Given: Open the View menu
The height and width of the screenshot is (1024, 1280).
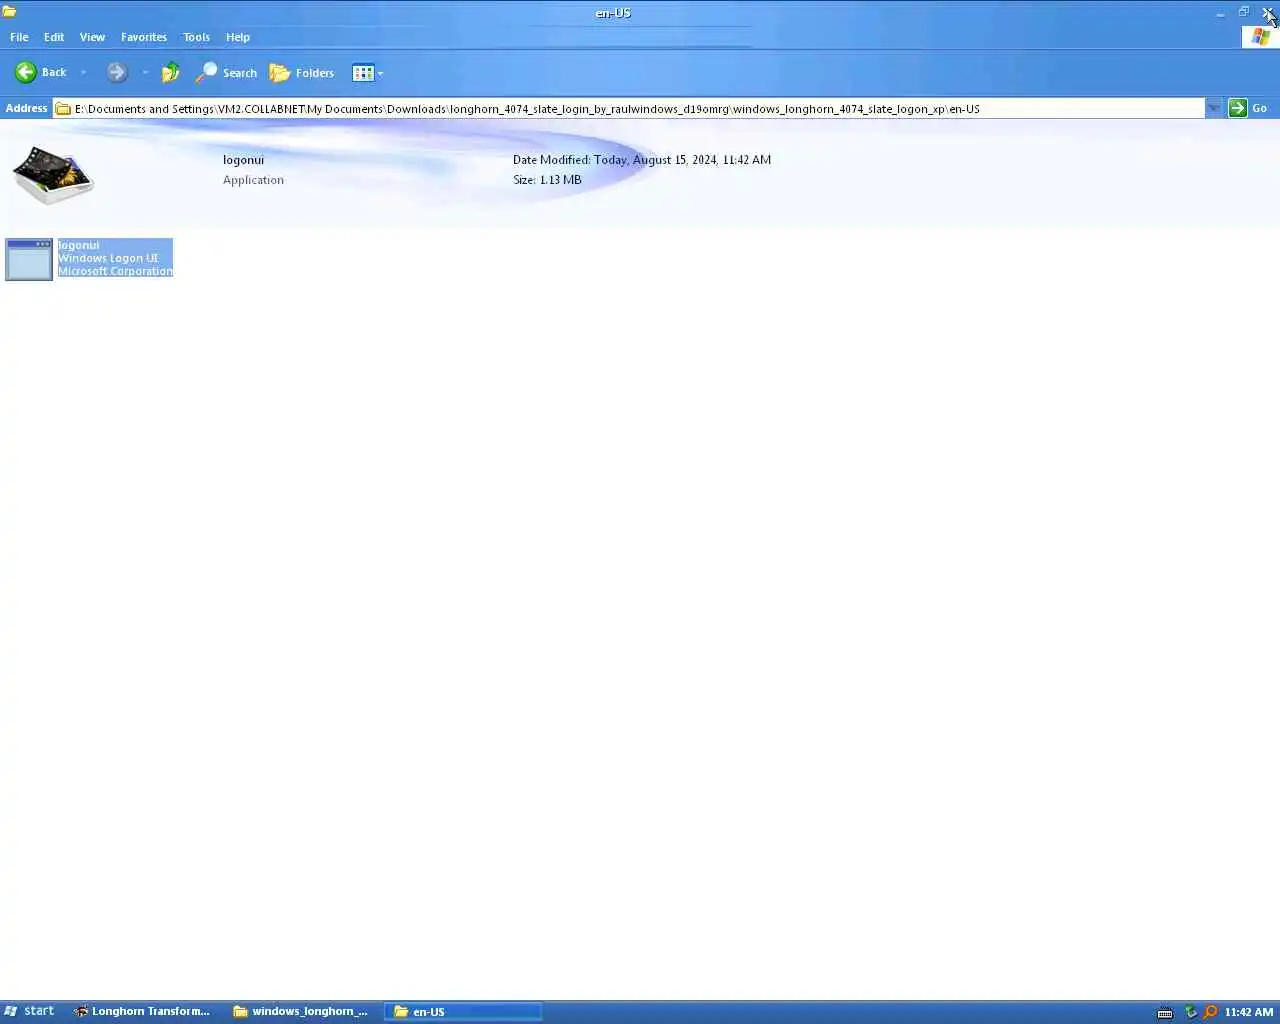Looking at the screenshot, I should click(92, 37).
